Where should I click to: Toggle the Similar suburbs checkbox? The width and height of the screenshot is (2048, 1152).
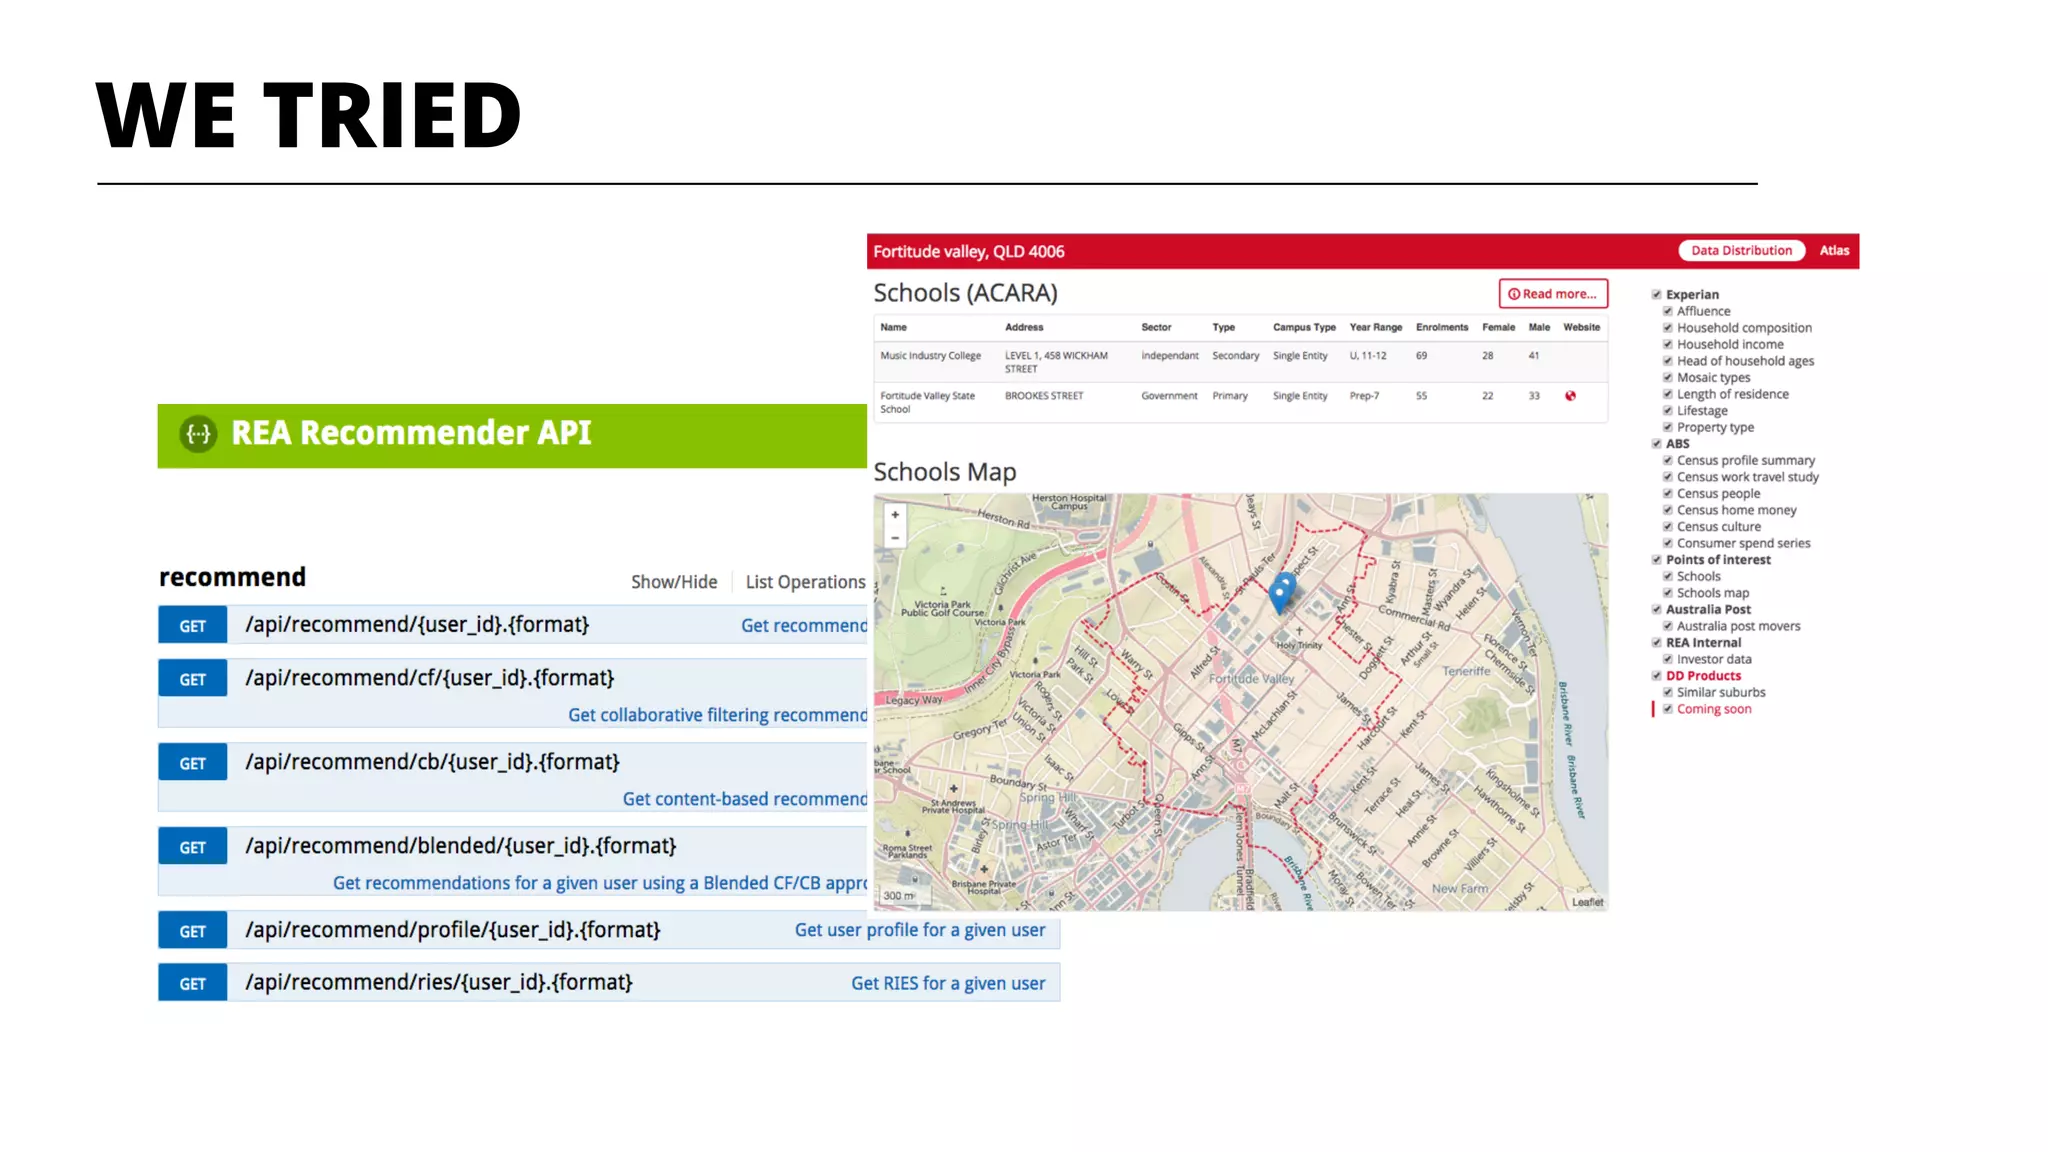[x=1668, y=692]
